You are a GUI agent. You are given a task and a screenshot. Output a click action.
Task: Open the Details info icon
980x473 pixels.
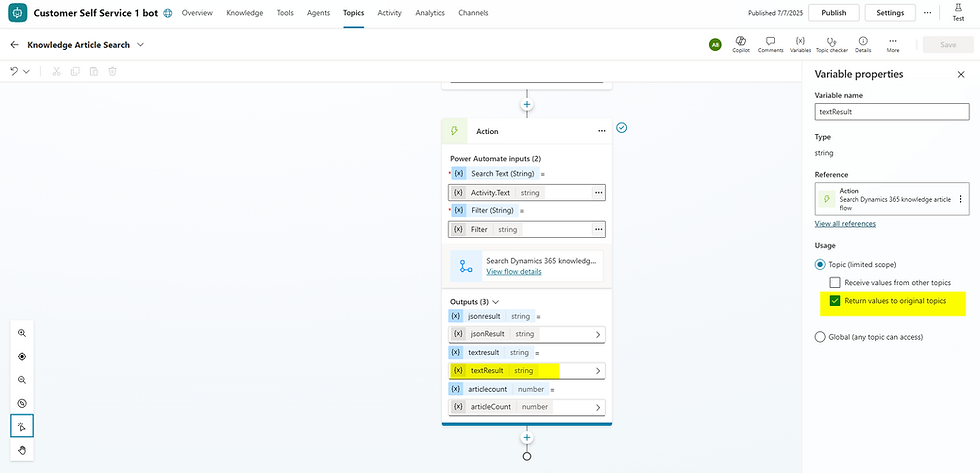[x=863, y=44]
